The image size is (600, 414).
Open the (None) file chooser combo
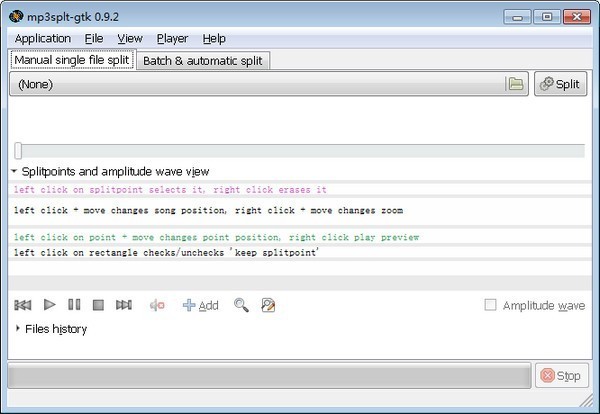[x=269, y=84]
